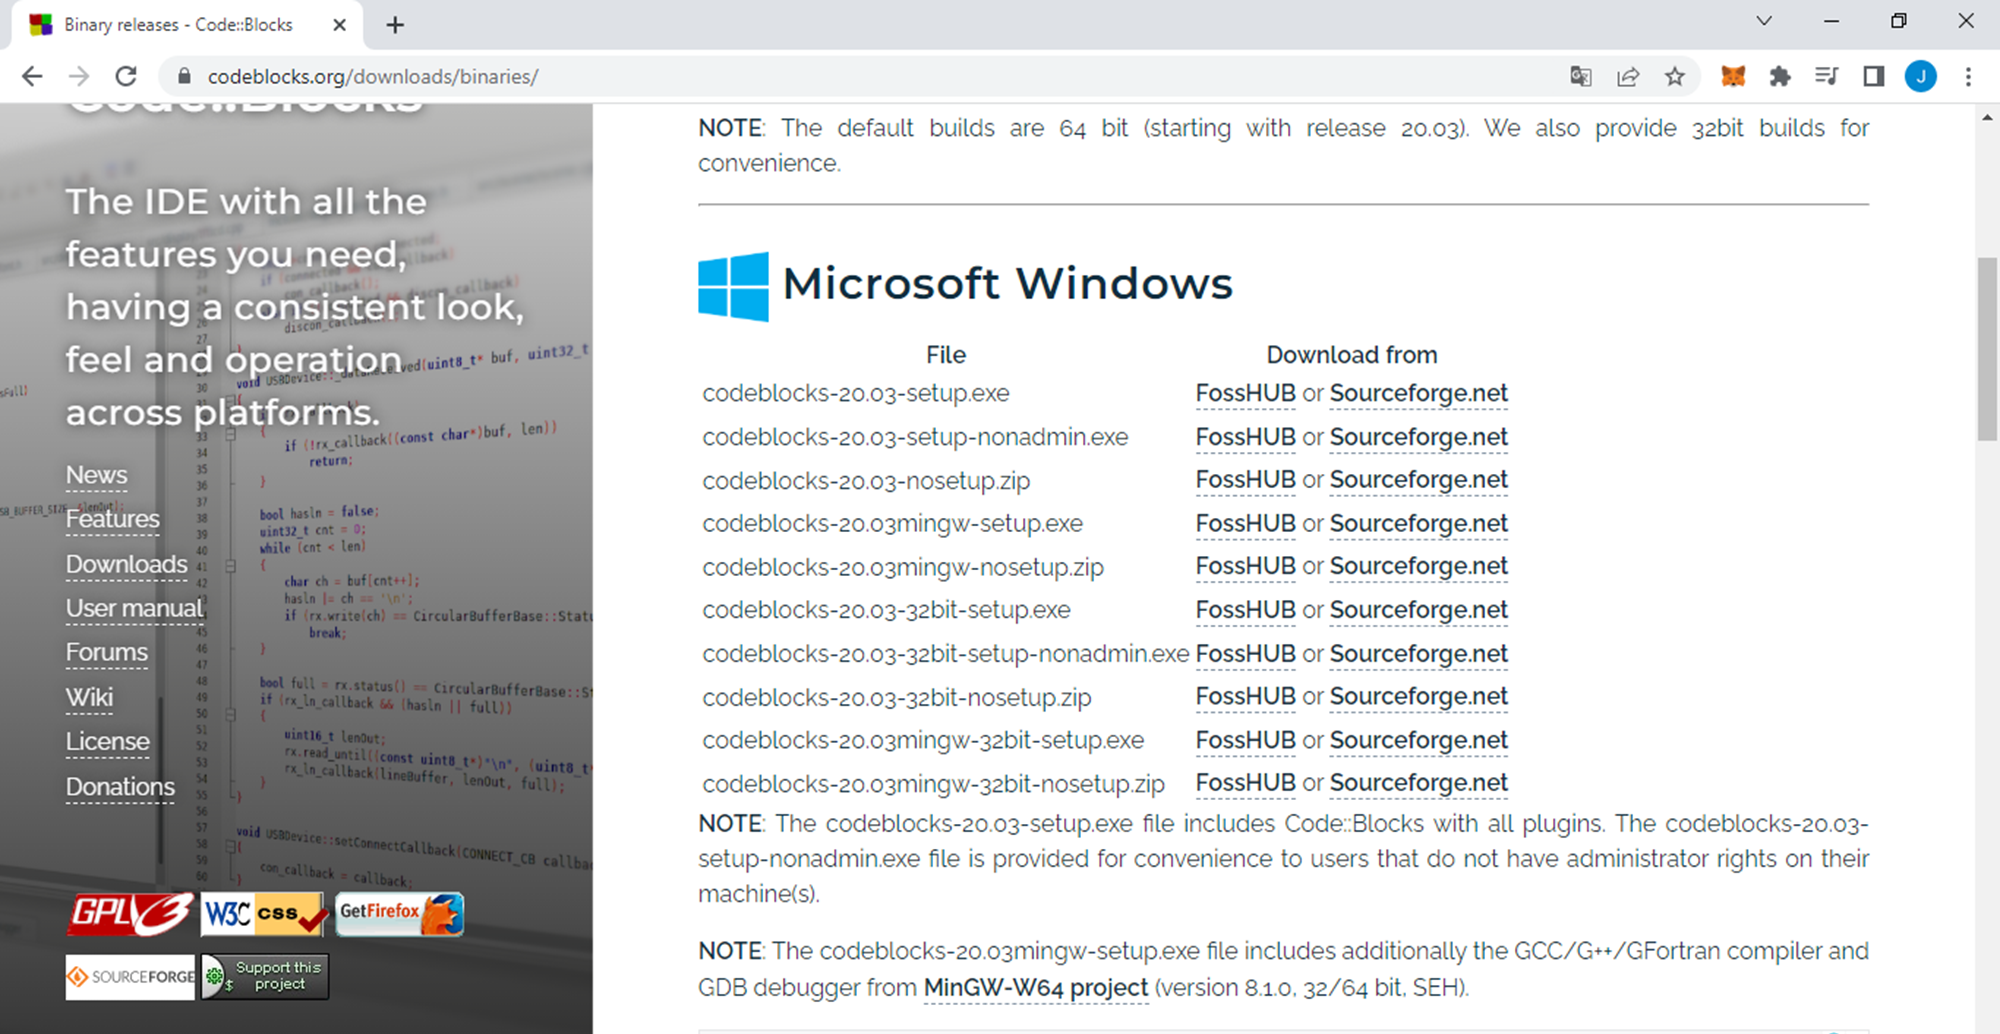The height and width of the screenshot is (1034, 2000).
Task: Share this page via the share icon
Action: 1628,76
